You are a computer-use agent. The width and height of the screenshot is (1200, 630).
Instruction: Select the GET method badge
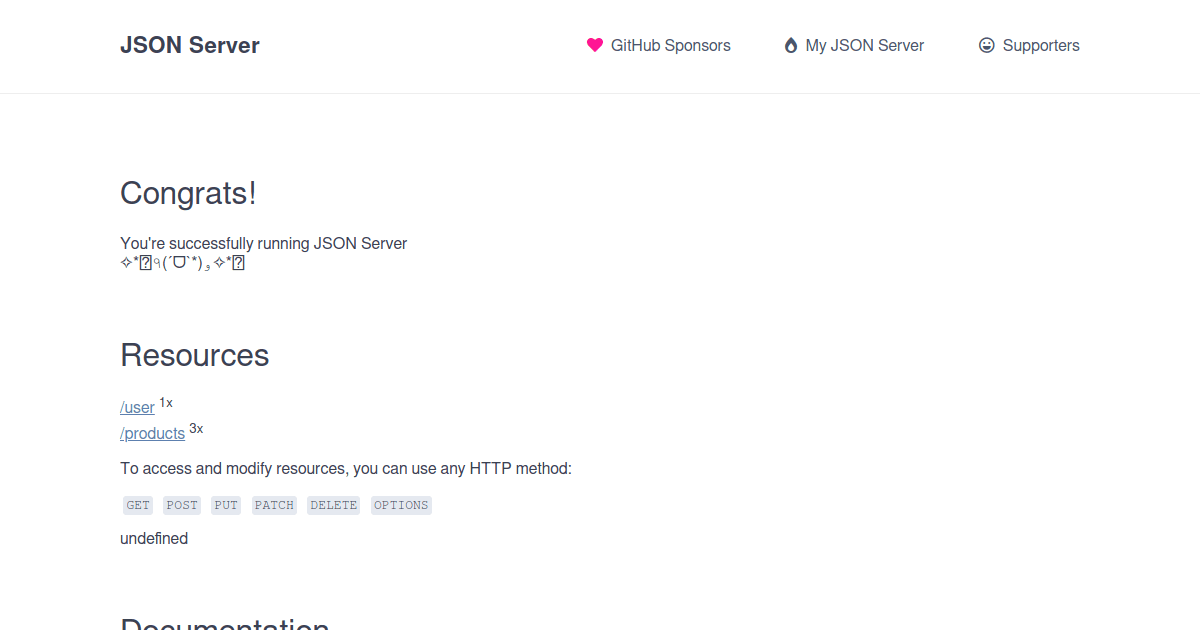137,505
